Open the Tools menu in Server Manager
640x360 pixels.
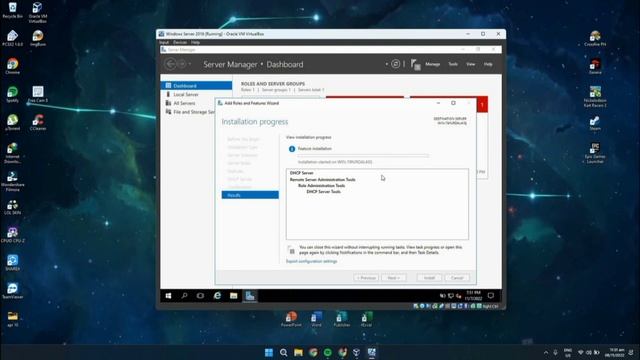pyautogui.click(x=453, y=64)
